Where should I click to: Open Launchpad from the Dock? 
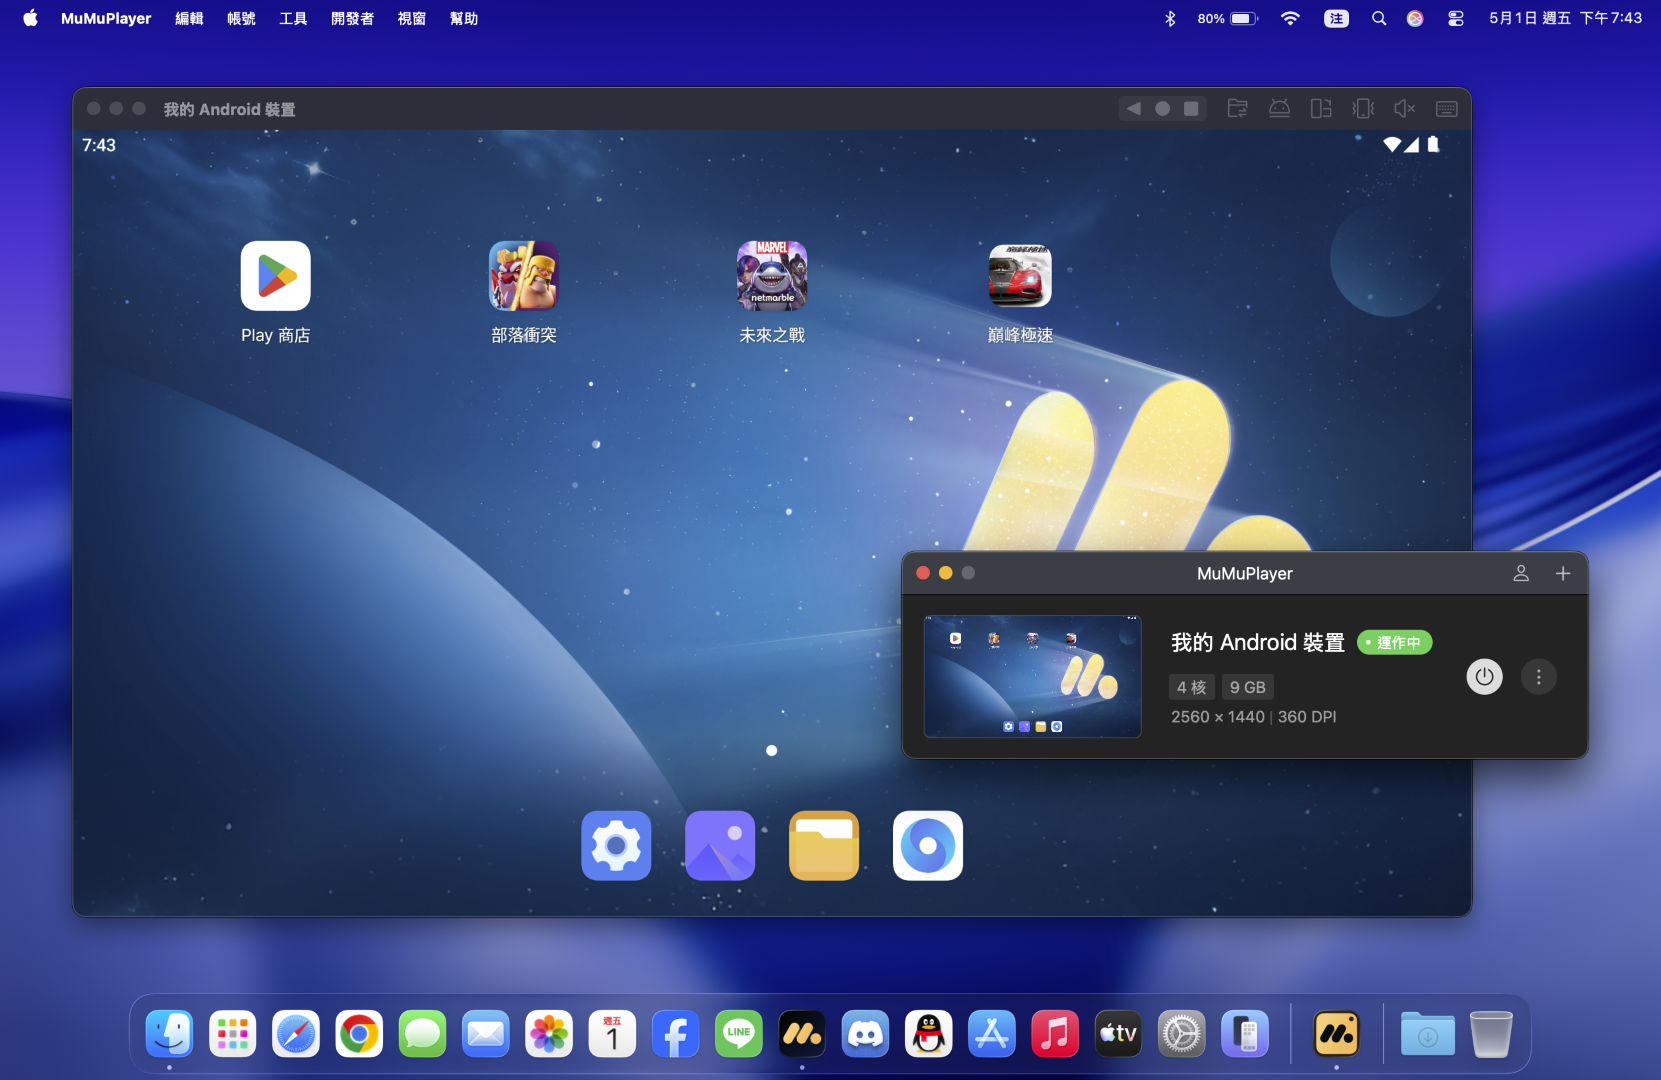[x=233, y=1034]
